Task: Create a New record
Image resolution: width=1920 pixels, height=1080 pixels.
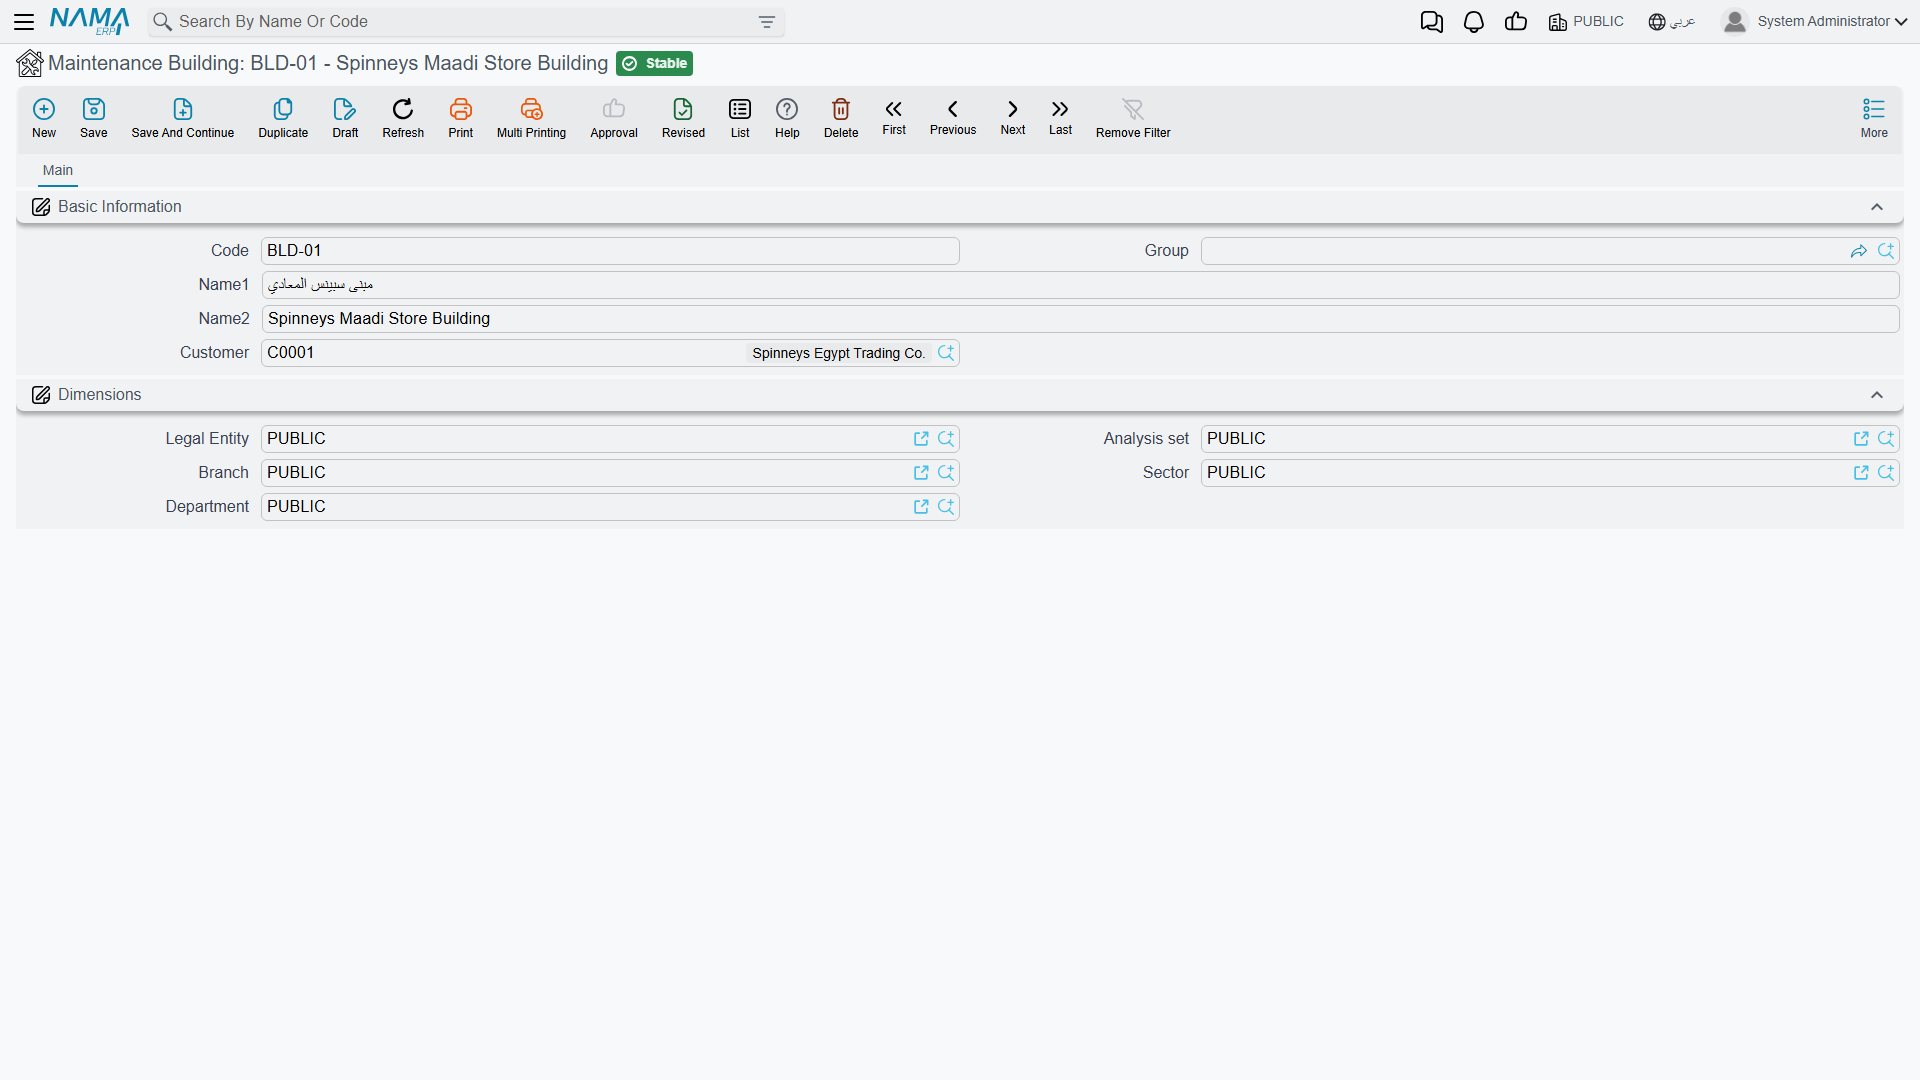Action: (44, 118)
